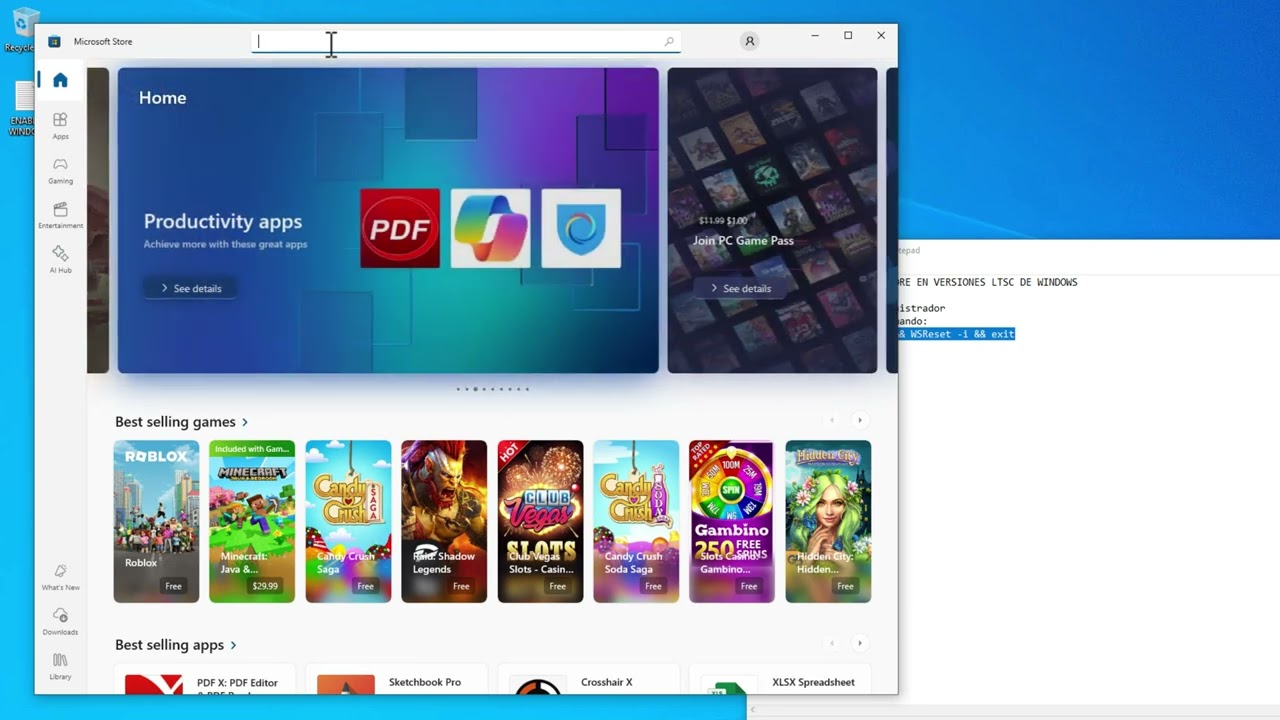The height and width of the screenshot is (720, 1280).
Task: Show next Best selling apps
Action: [859, 643]
